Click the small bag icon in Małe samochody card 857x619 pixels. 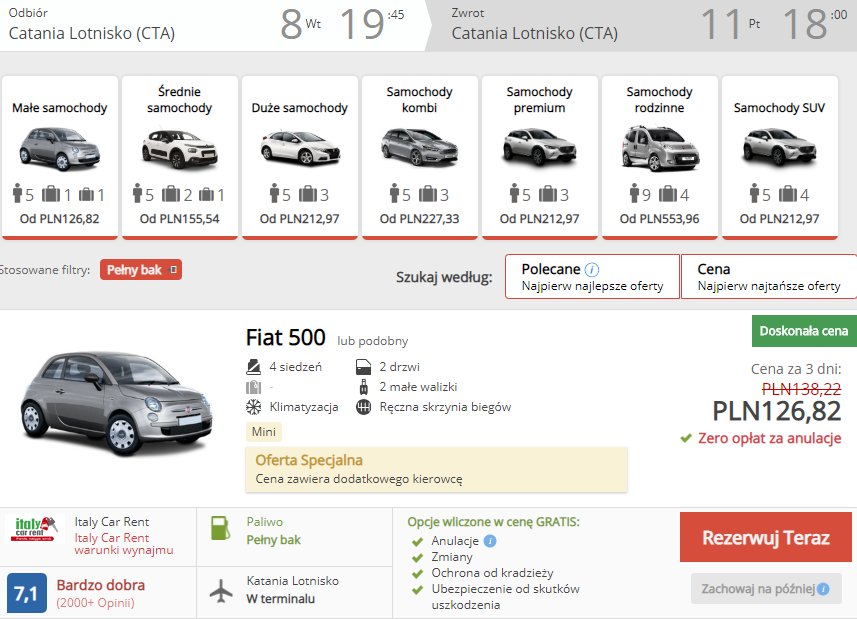point(86,194)
